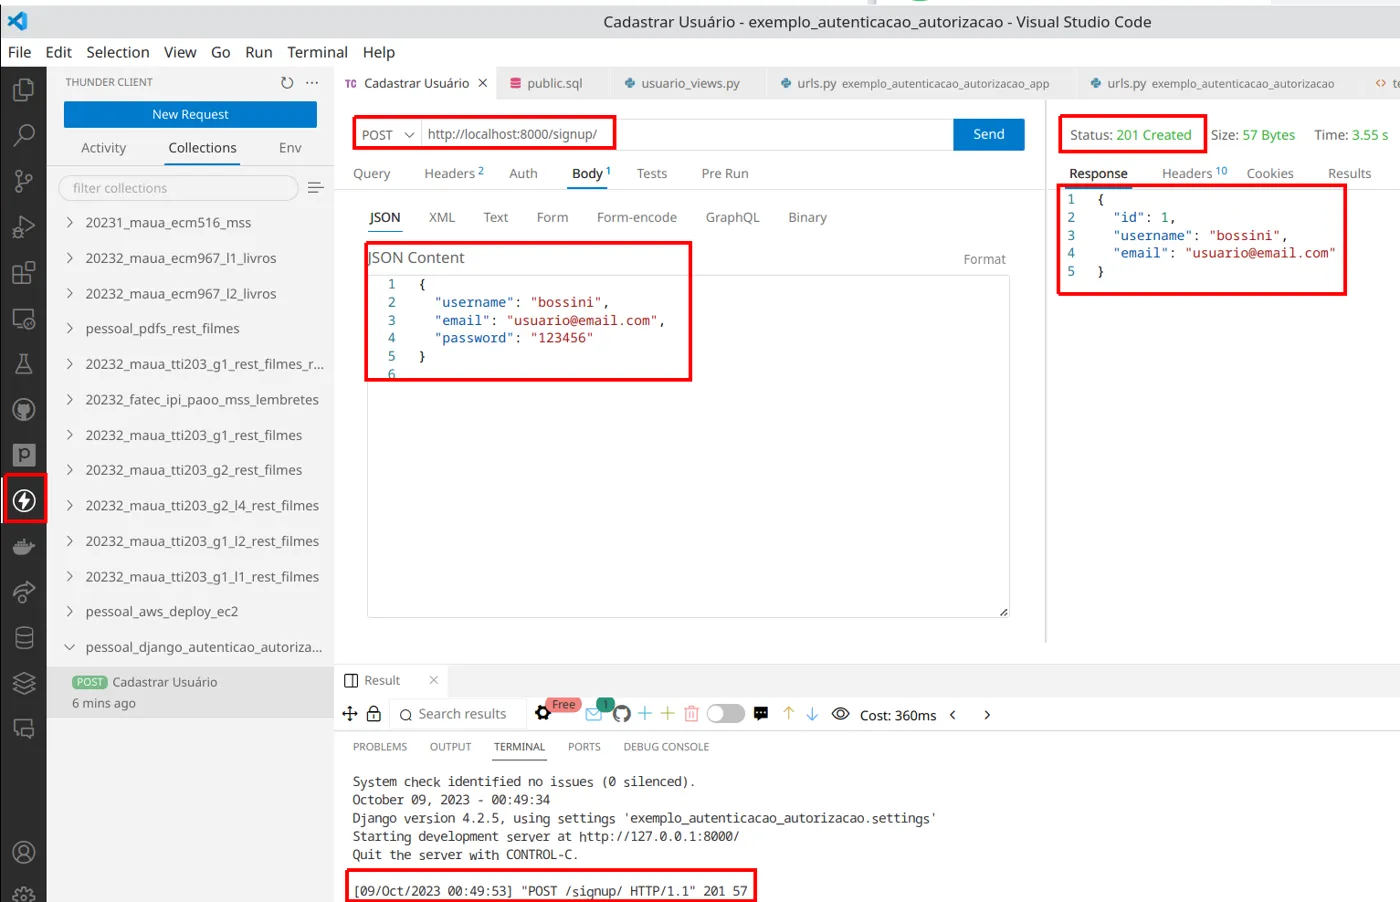Open the Docker view

click(x=23, y=546)
